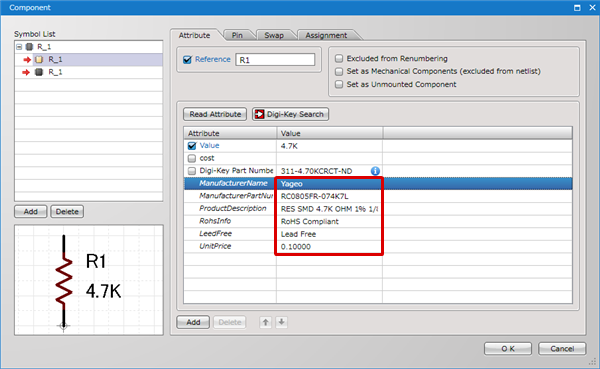Viewport: 600px width, 369px height.
Task: Click the Value column header
Action: (329, 133)
